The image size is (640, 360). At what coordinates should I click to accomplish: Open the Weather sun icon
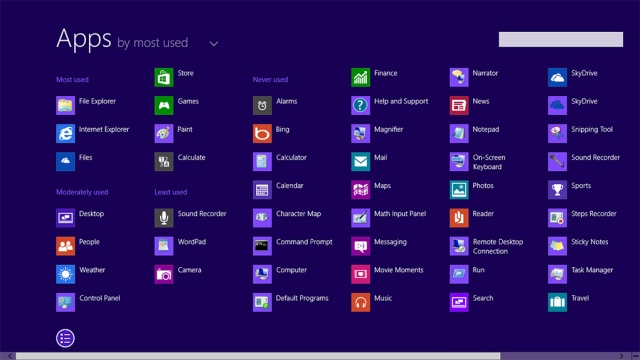(65, 274)
